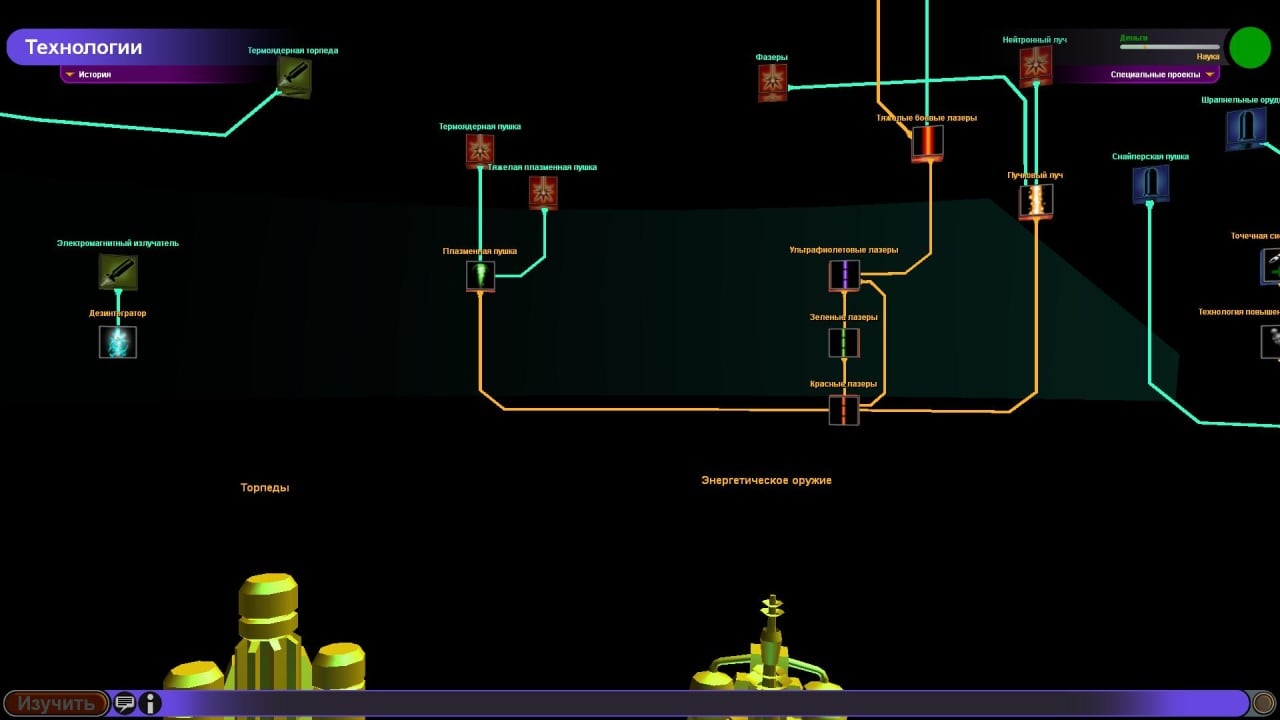Select the Торпеды category label
This screenshot has height=720, width=1280.
pos(265,488)
